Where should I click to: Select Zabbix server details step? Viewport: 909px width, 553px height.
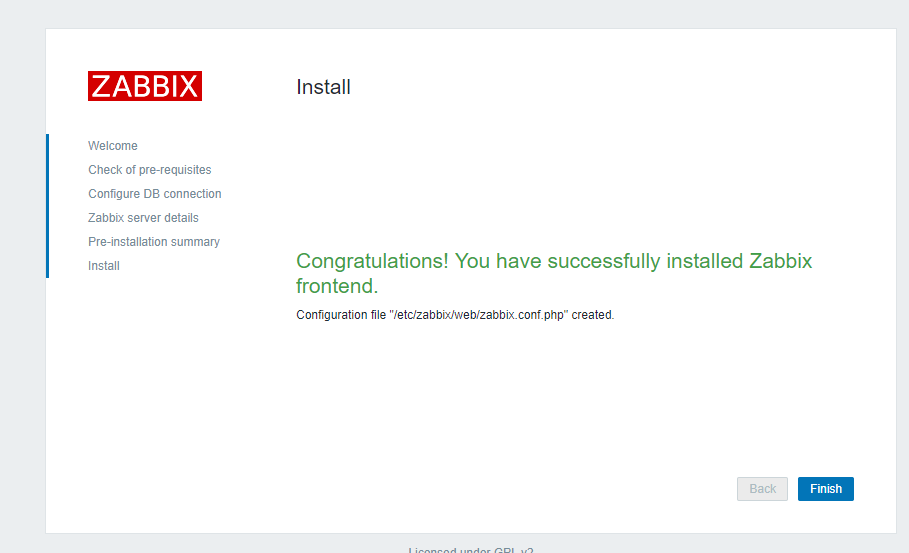point(143,218)
